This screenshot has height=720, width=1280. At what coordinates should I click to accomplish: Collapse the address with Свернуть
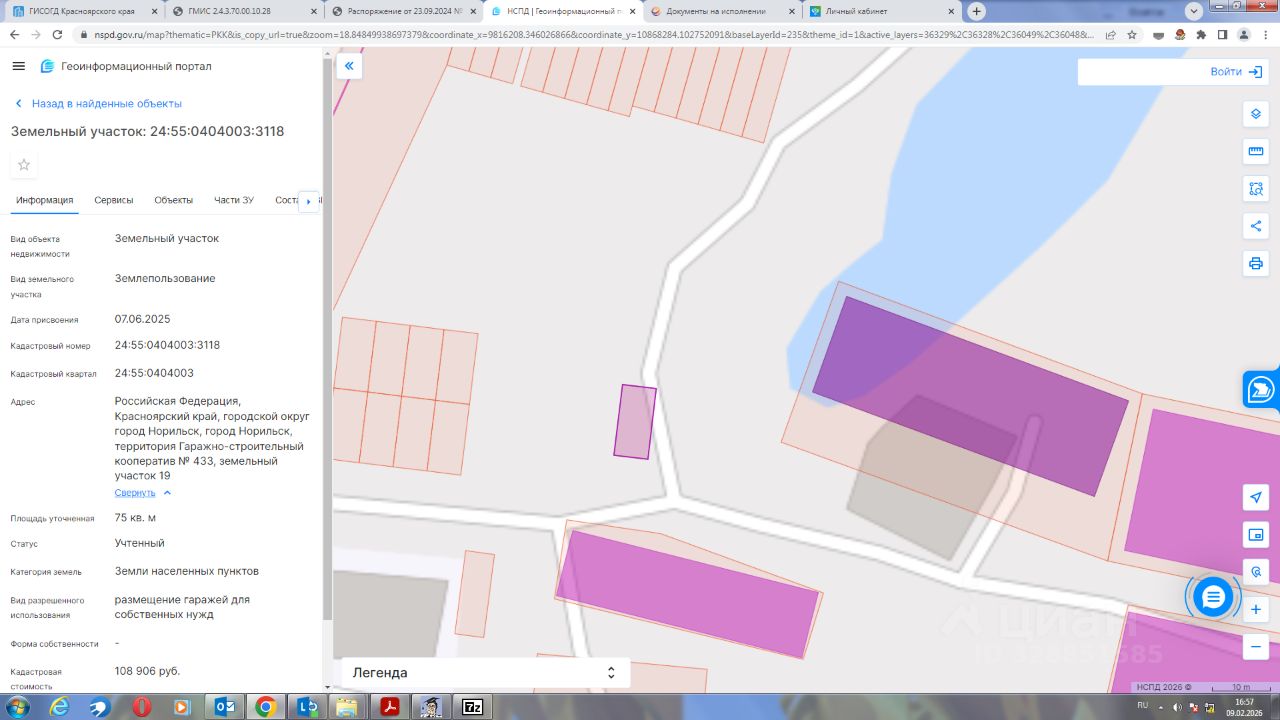tap(143, 493)
